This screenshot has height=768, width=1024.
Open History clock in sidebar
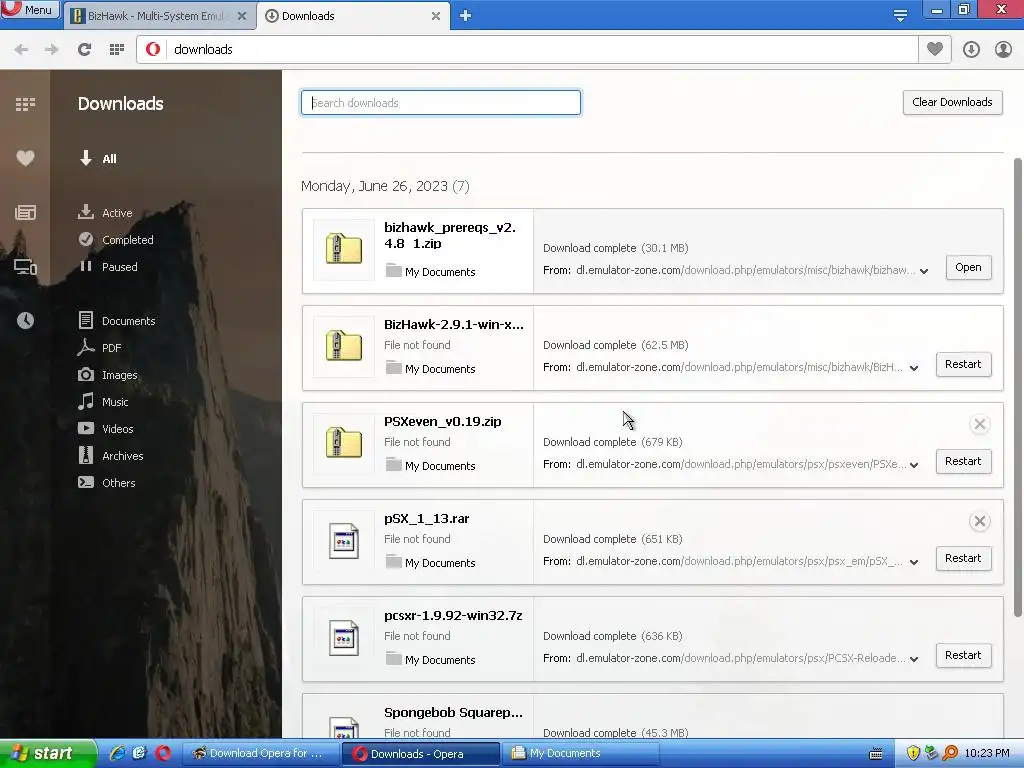pos(25,320)
